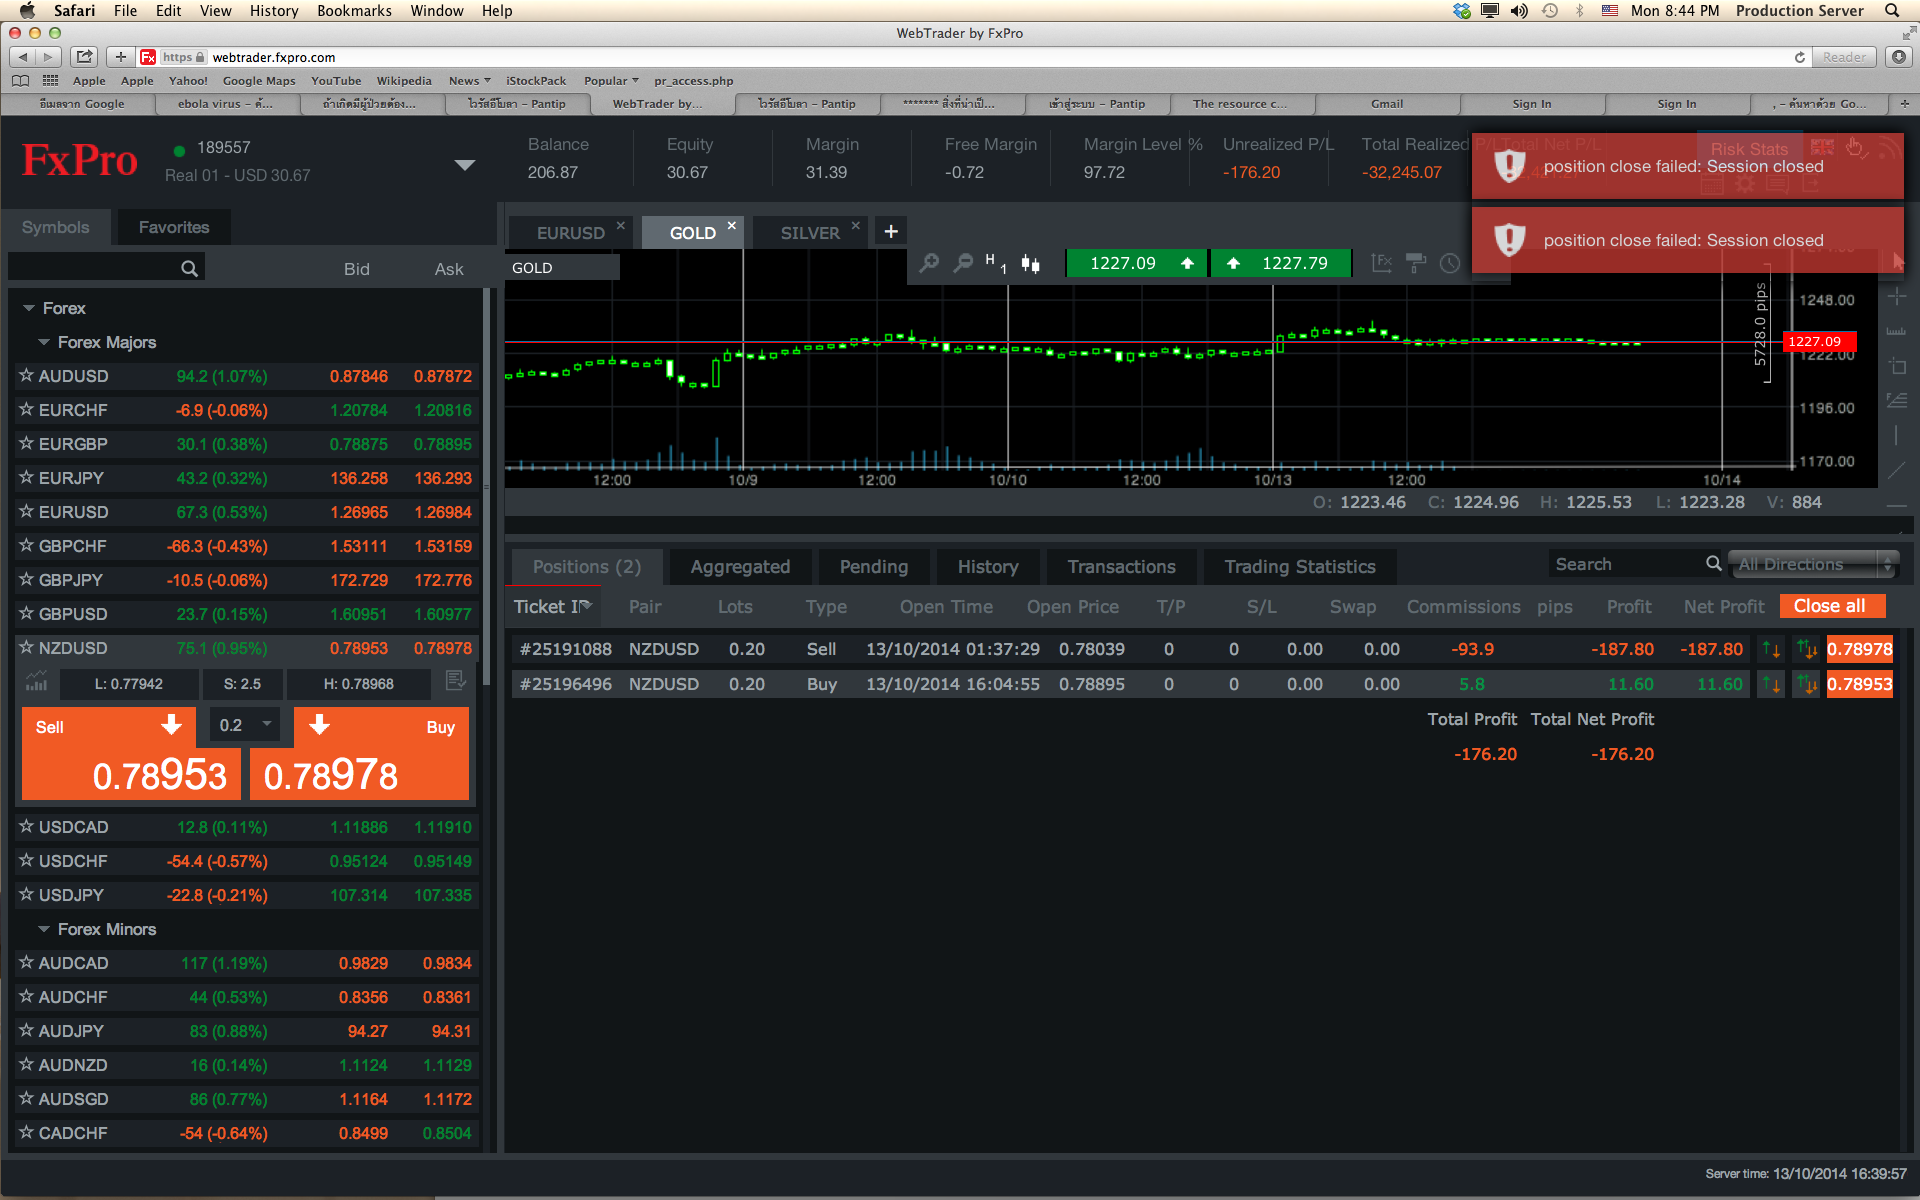
Task: Close the SILVER chart tab
Action: coord(856,226)
